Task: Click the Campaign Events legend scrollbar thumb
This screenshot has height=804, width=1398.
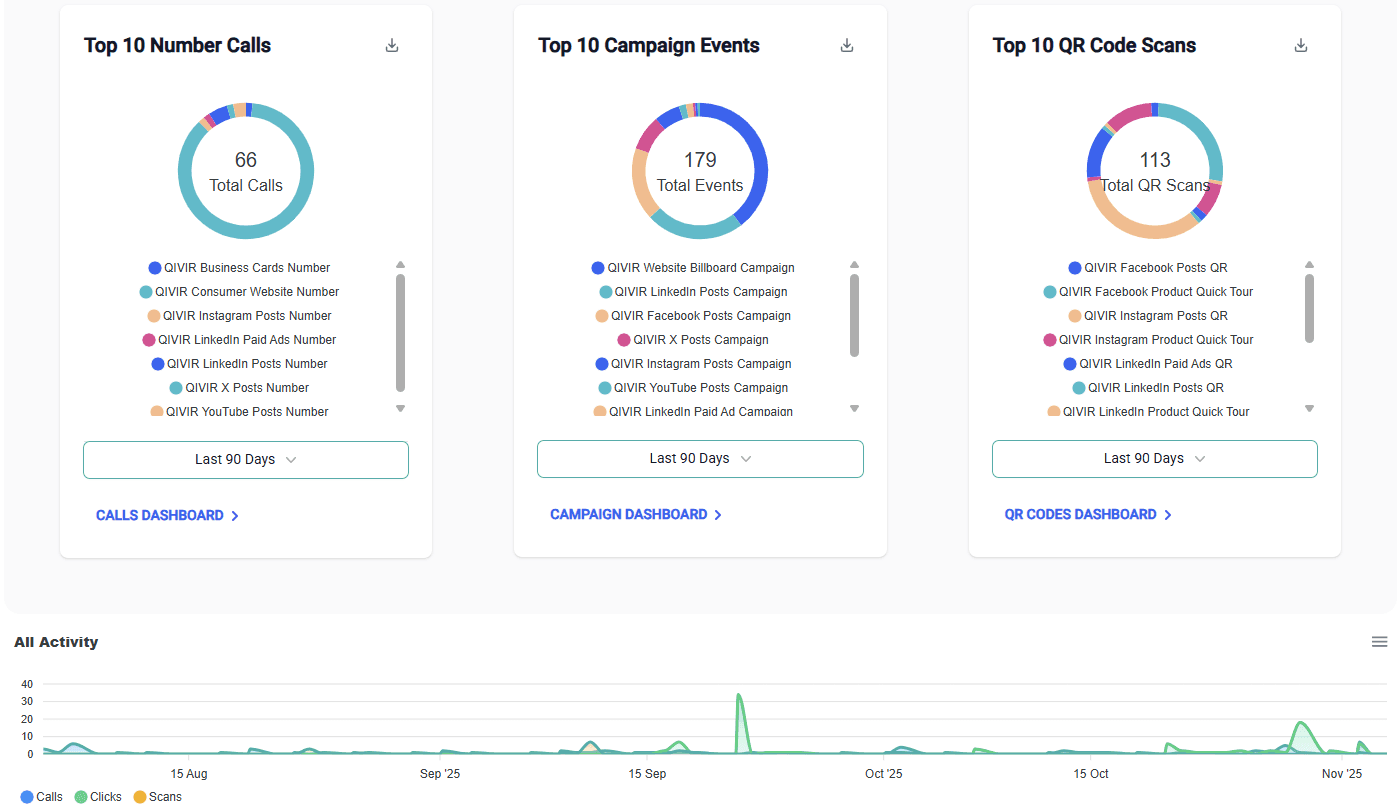Action: pos(854,315)
